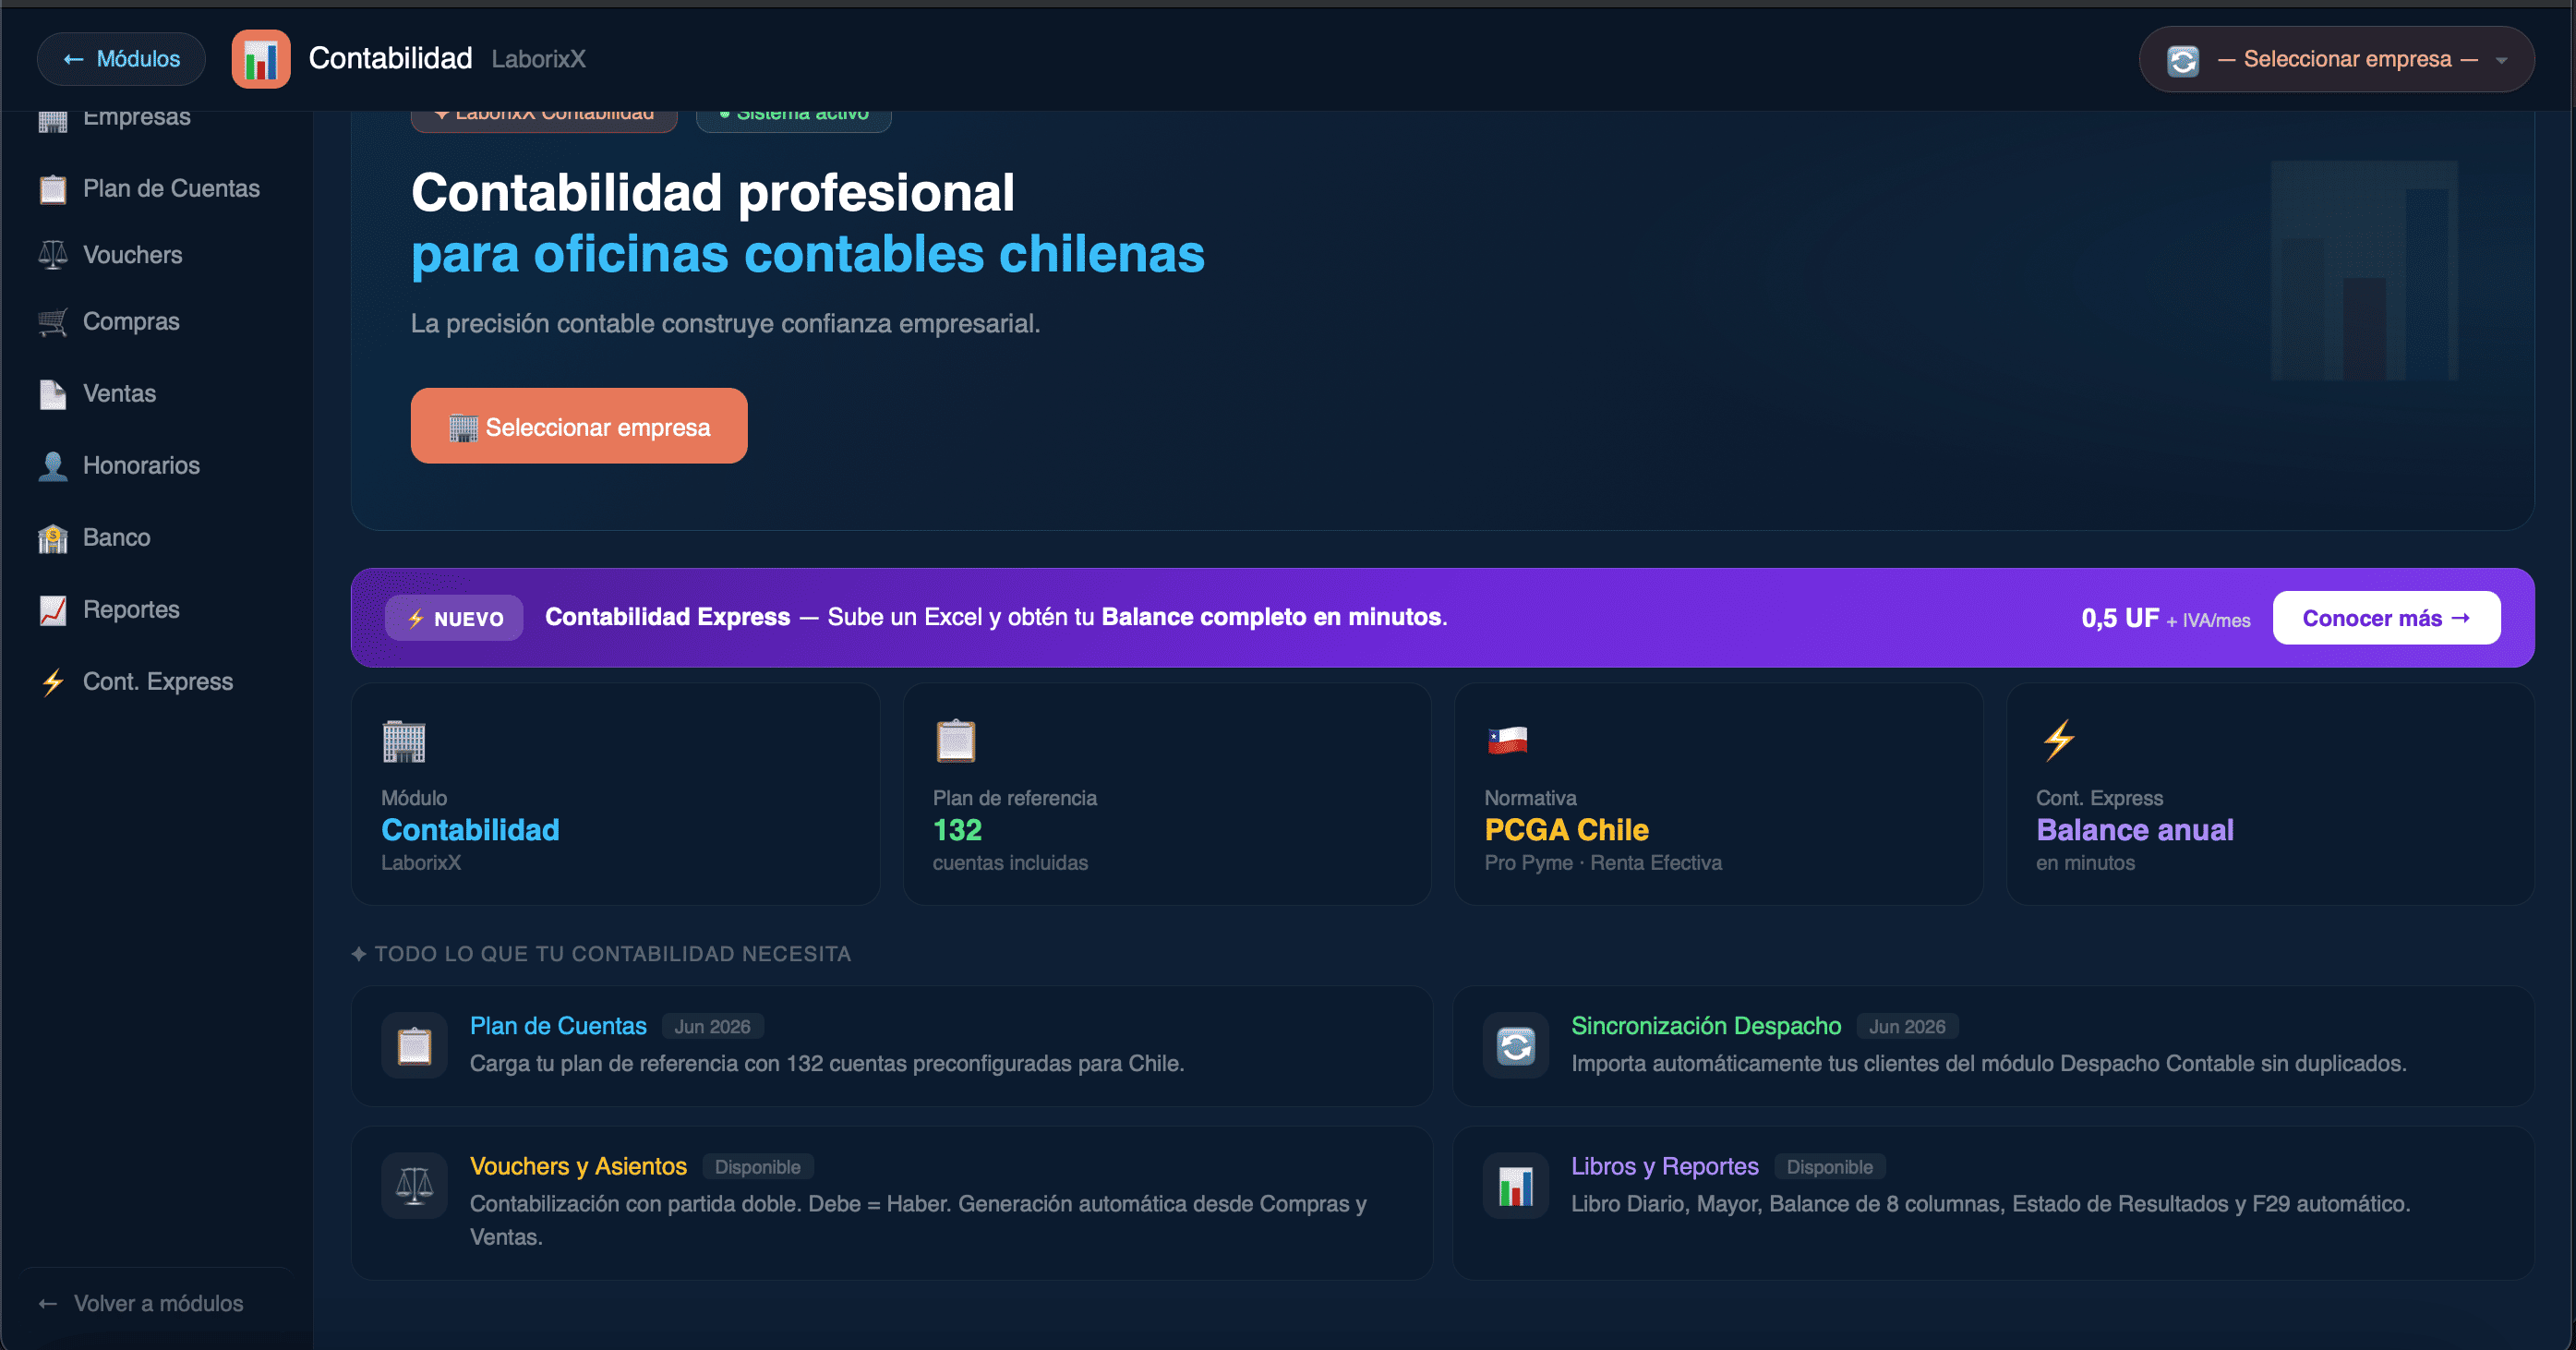Image resolution: width=2576 pixels, height=1350 pixels.
Task: Open the Vouchers y Asientos feature title
Action: click(578, 1166)
